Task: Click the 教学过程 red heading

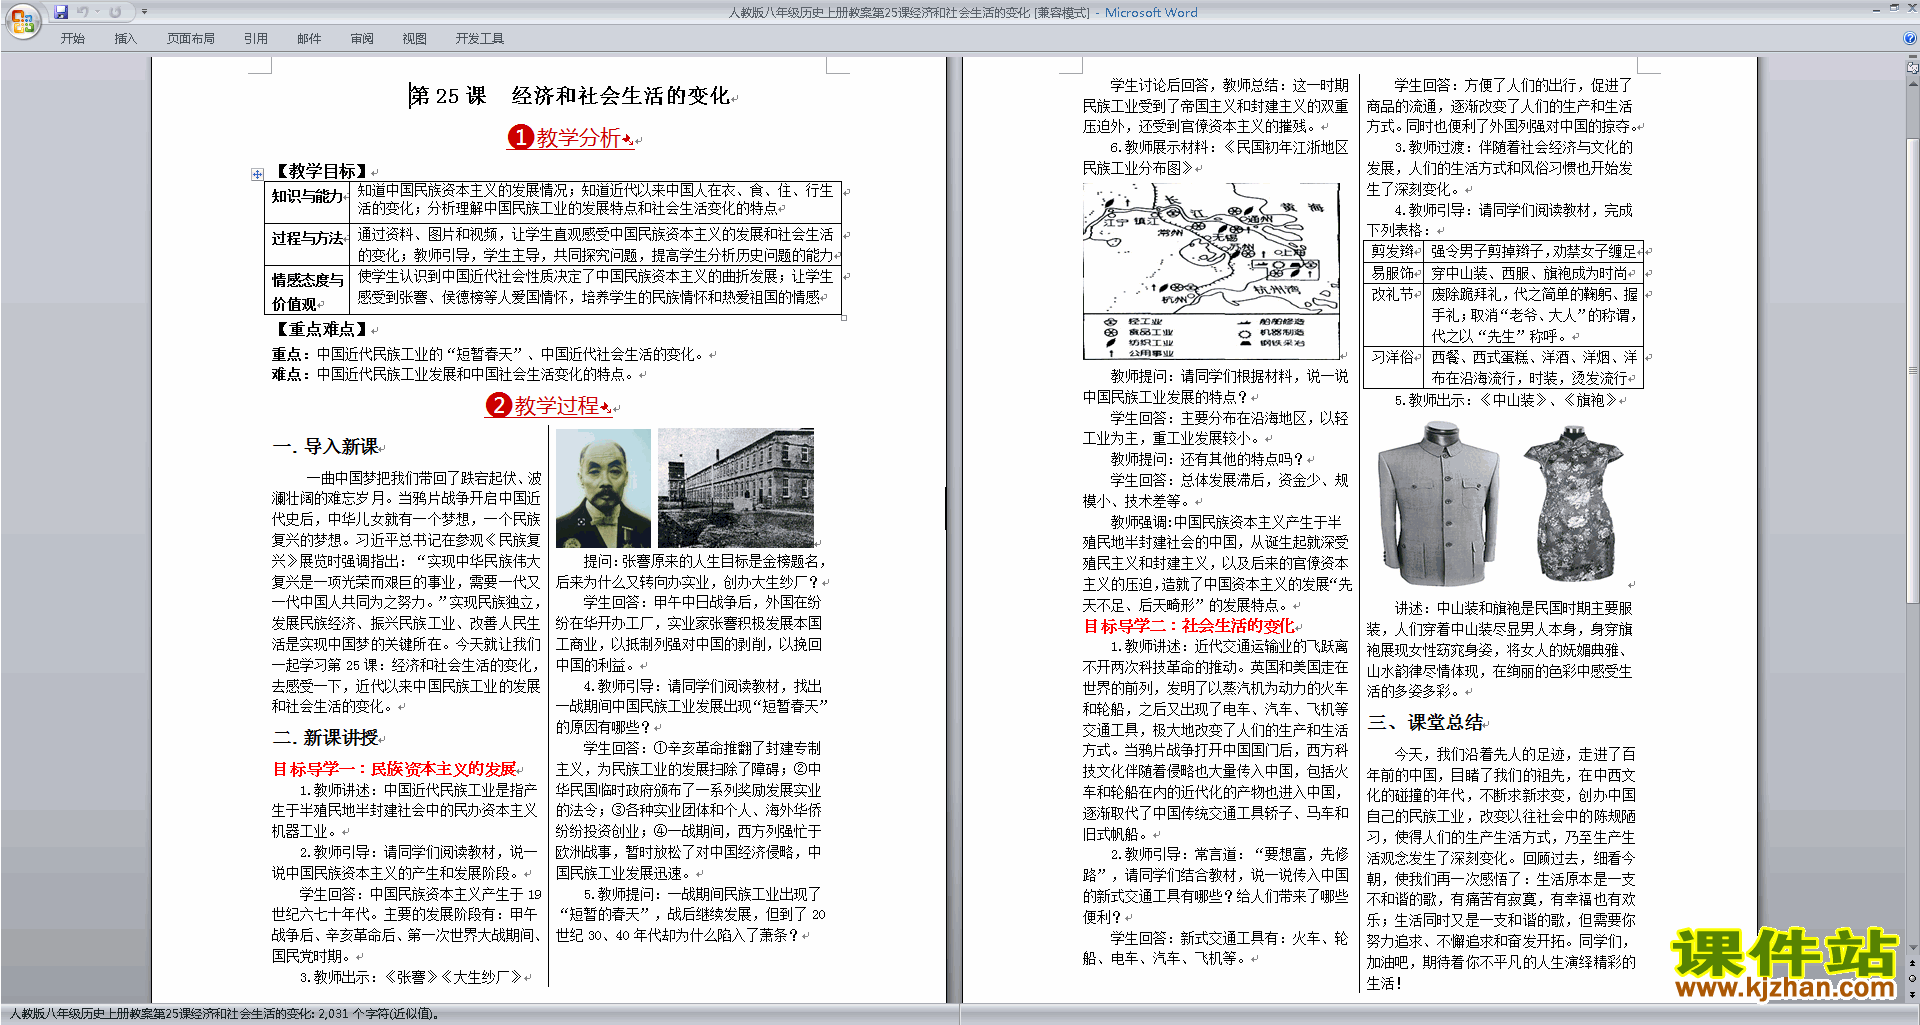Action: coord(556,406)
